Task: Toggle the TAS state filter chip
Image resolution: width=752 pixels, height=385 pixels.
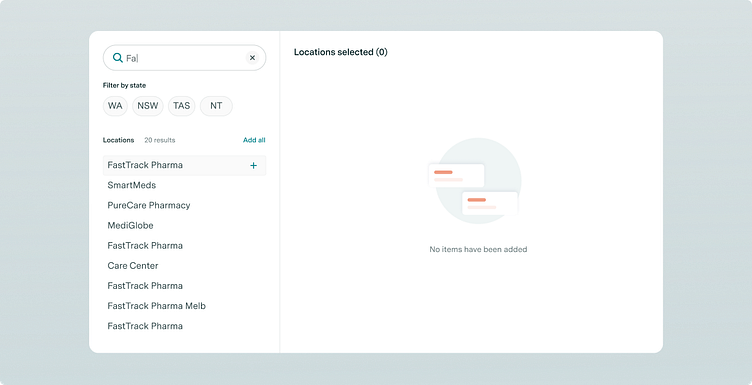Action: click(x=182, y=106)
